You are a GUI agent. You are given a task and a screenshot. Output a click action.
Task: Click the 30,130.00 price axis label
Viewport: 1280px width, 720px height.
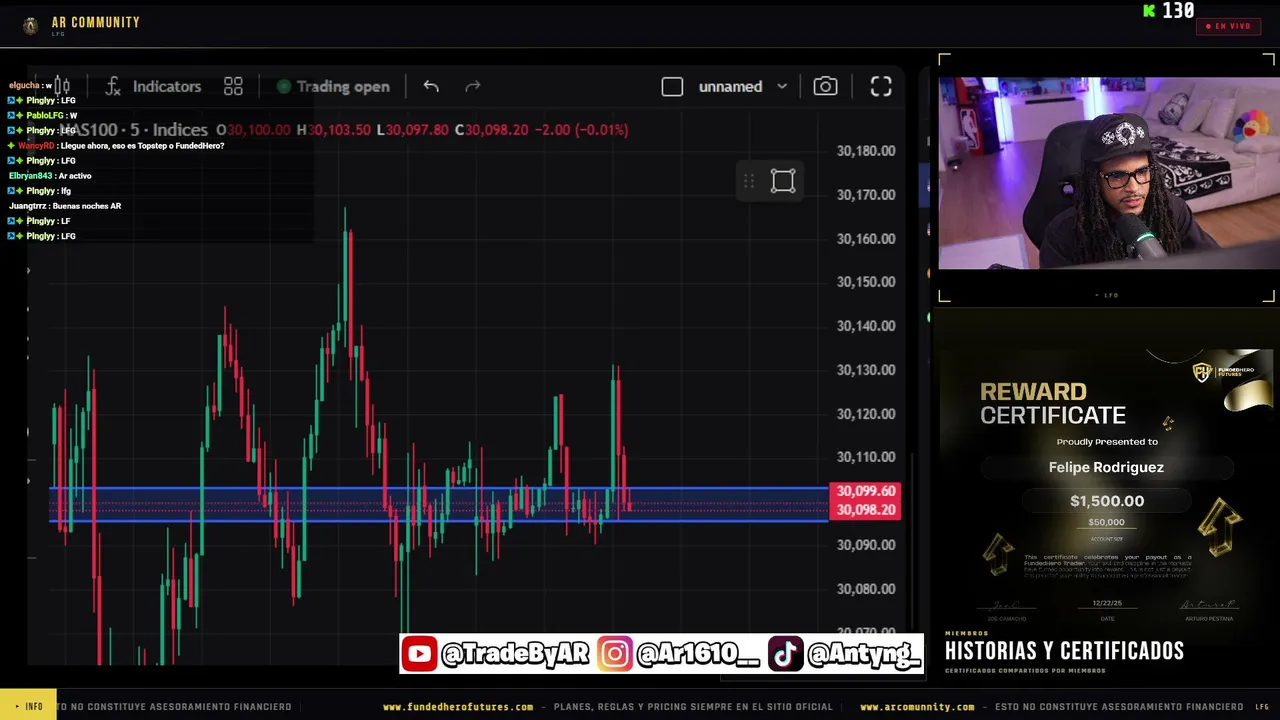point(866,370)
